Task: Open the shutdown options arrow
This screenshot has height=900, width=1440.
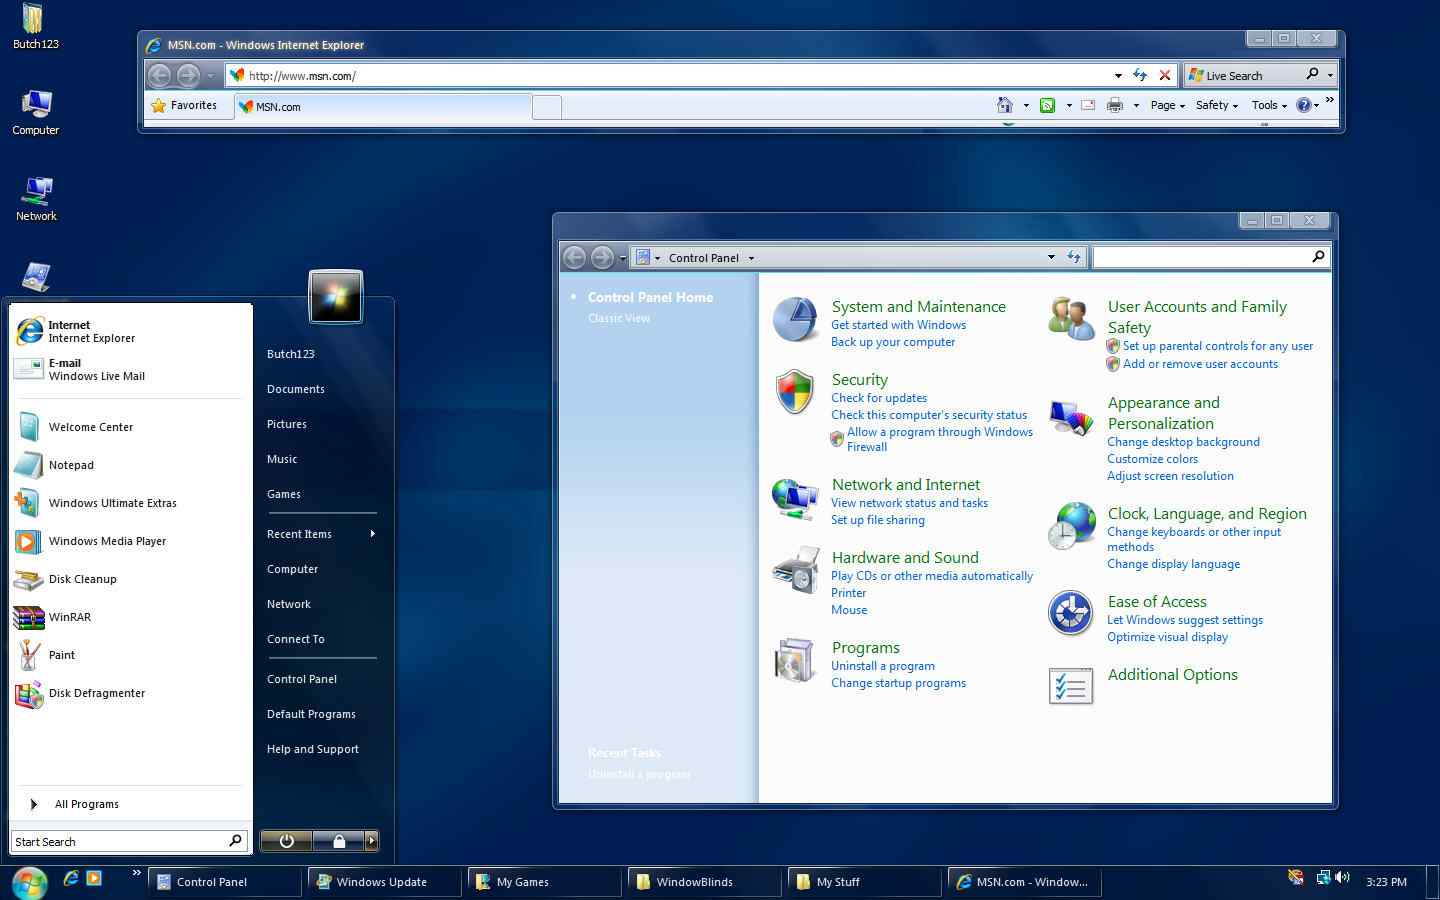Action: (x=372, y=841)
